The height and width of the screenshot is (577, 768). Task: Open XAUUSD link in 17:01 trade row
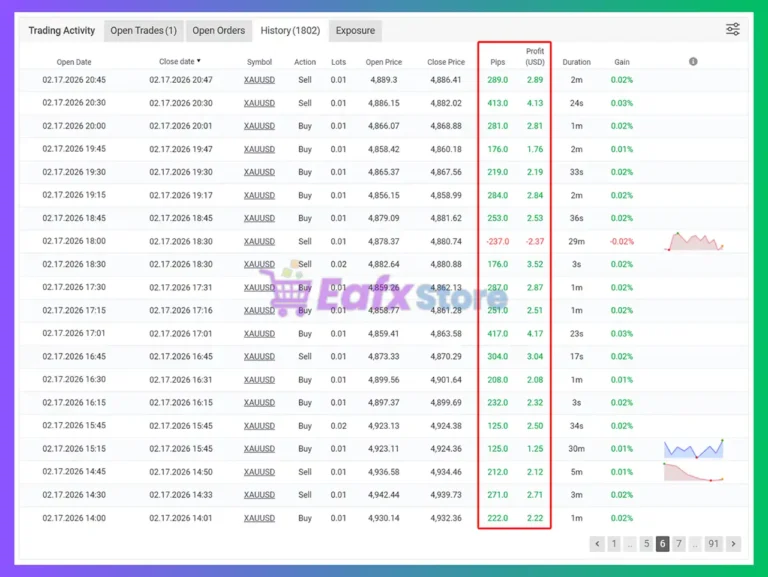tap(259, 334)
